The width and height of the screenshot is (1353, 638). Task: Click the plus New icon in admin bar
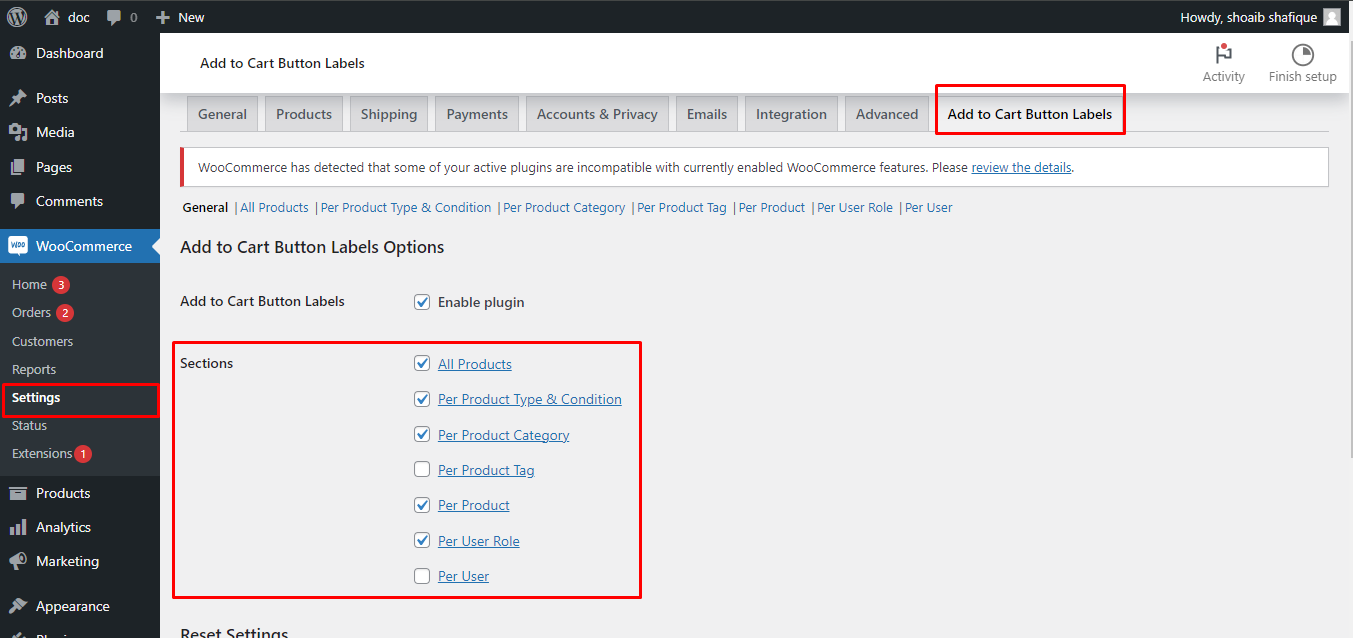163,17
